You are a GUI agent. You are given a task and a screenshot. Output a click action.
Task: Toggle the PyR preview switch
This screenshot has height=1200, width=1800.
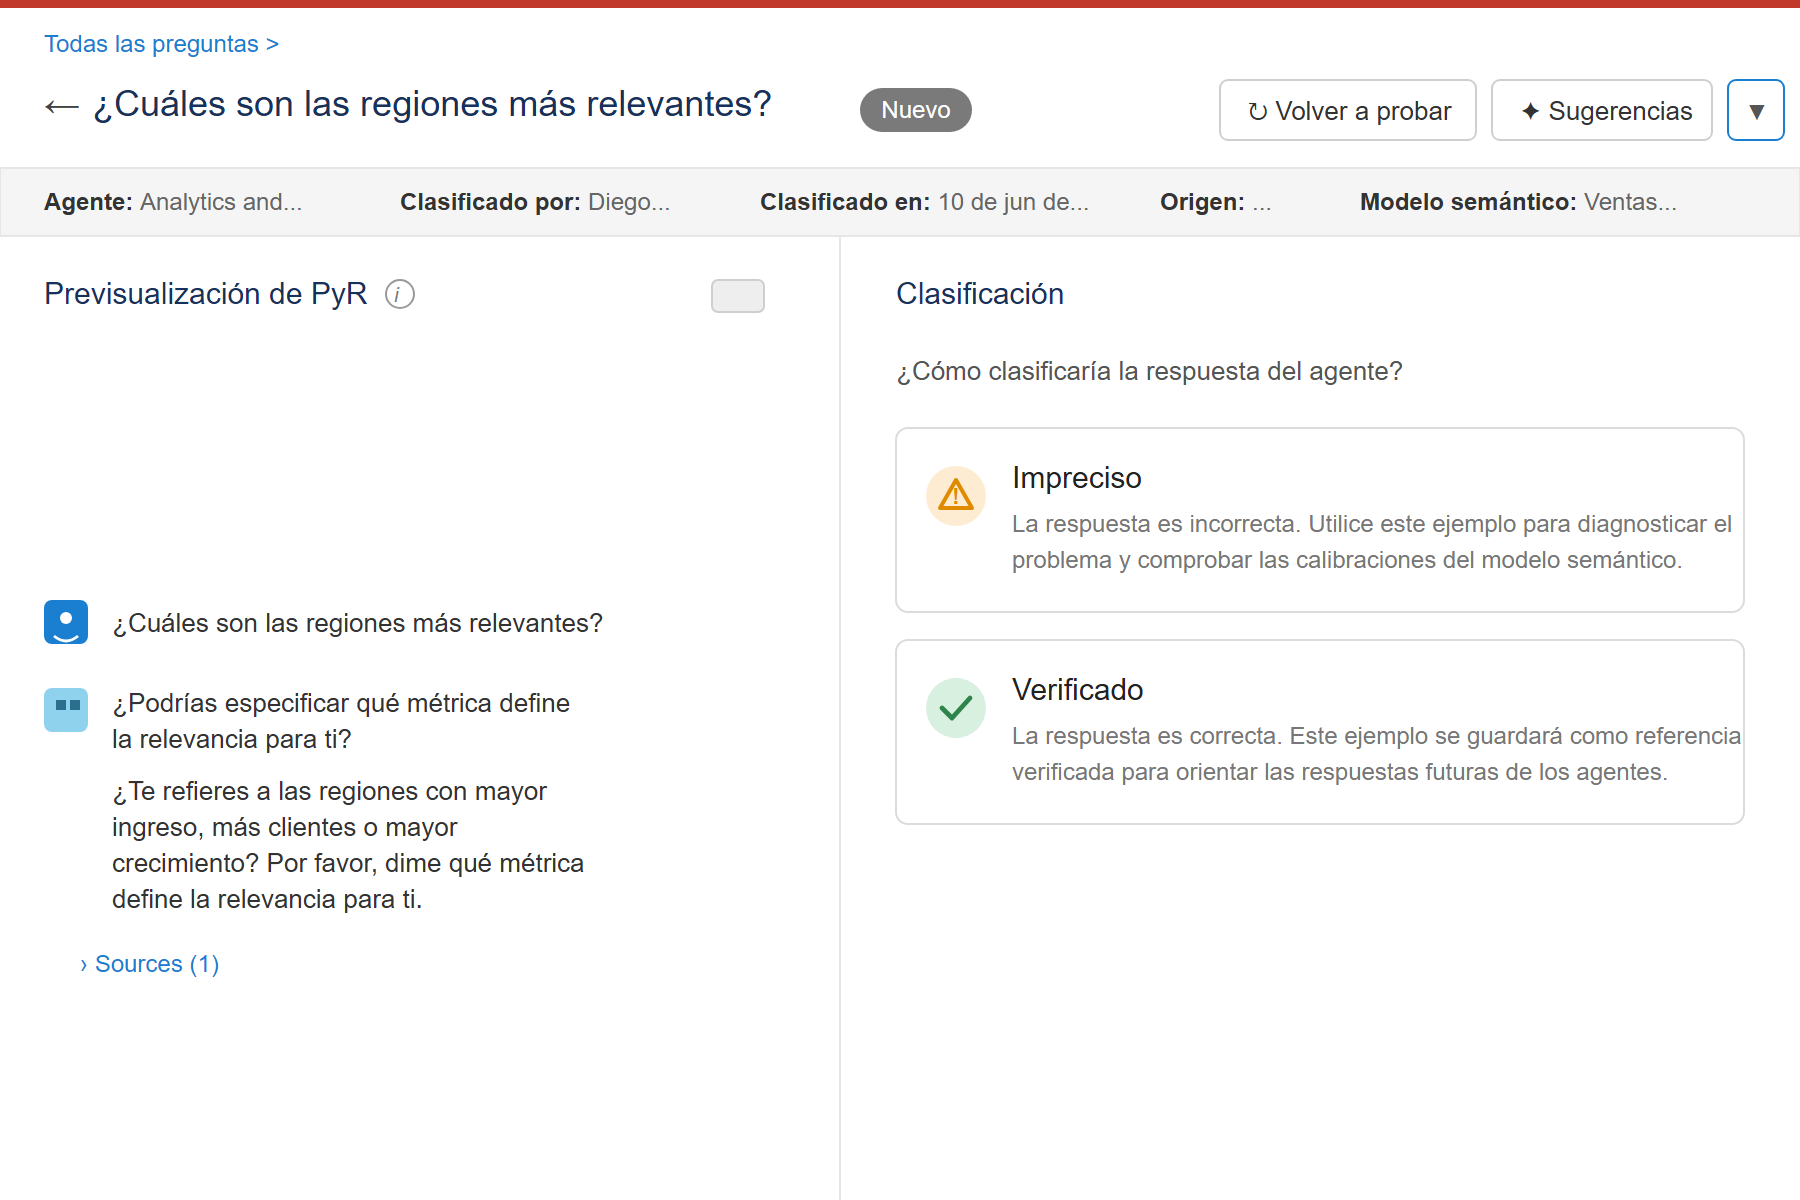(738, 296)
